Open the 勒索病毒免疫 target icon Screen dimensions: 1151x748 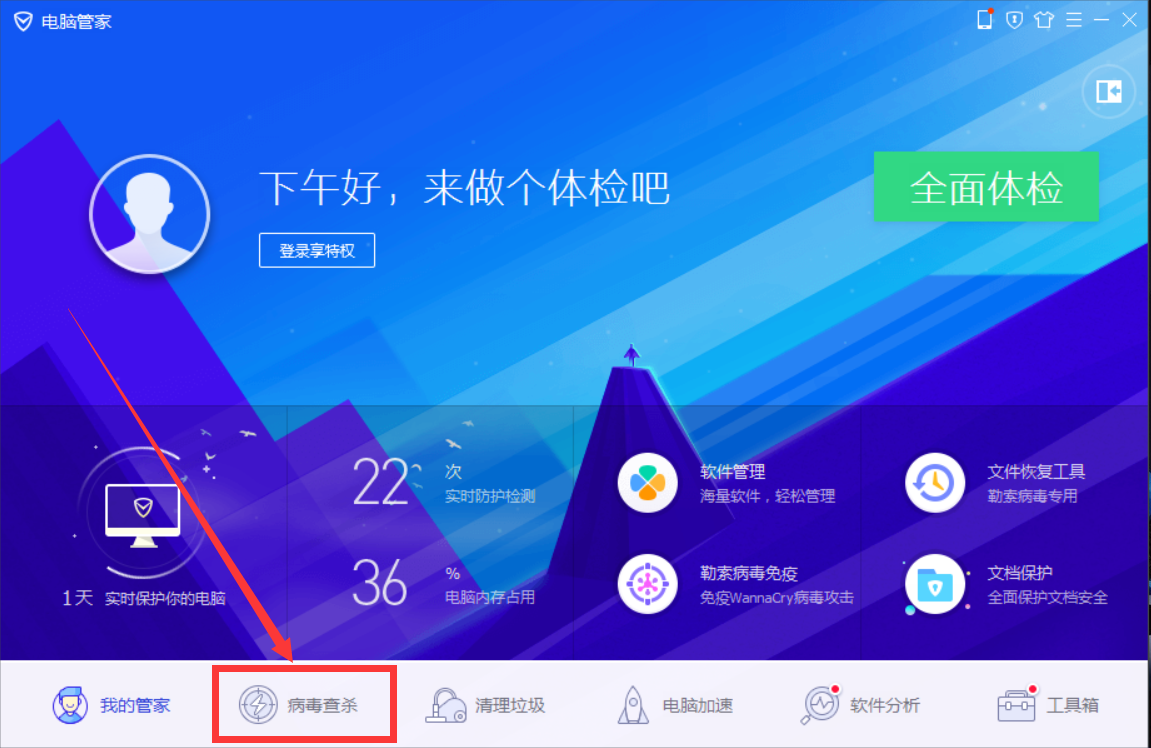click(x=647, y=584)
